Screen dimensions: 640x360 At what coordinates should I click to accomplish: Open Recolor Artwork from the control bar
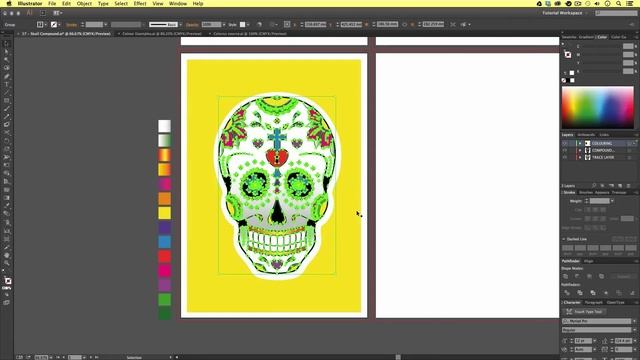(x=259, y=24)
